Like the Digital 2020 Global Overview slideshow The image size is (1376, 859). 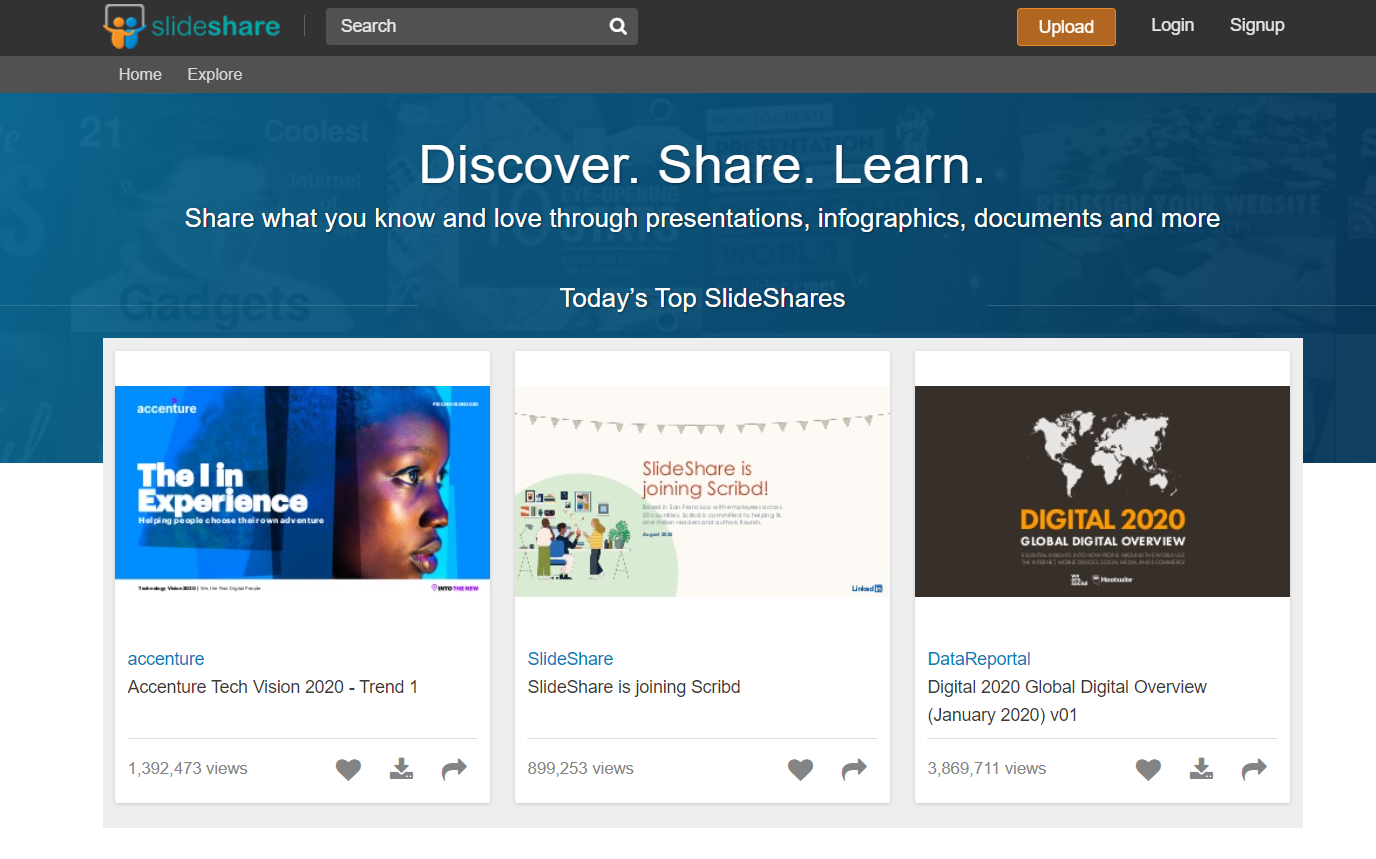pos(1148,769)
